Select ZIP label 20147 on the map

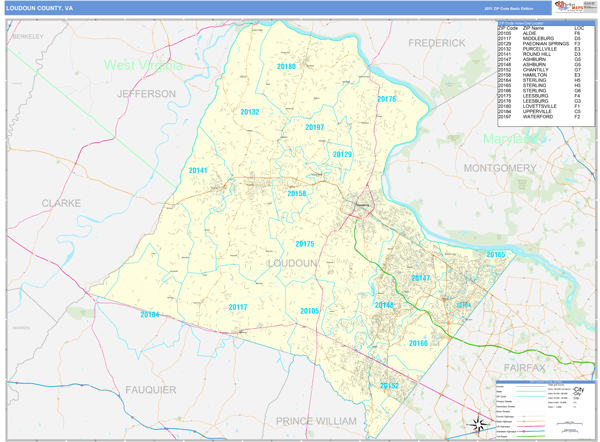coord(421,278)
